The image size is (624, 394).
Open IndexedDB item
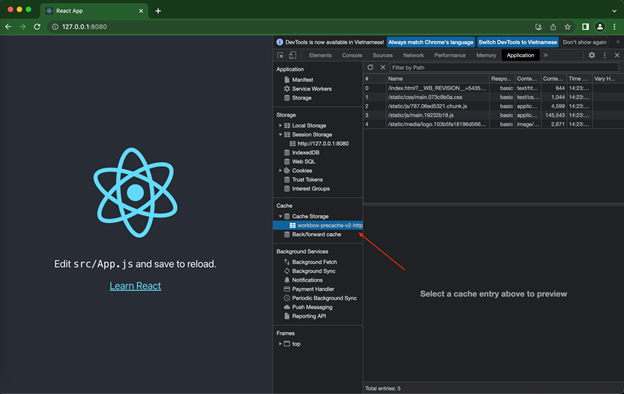pyautogui.click(x=306, y=152)
